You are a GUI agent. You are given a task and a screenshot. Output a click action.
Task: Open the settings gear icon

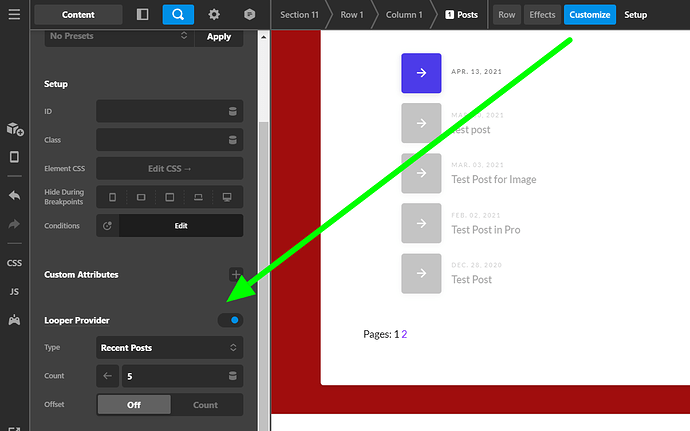pyautogui.click(x=214, y=15)
